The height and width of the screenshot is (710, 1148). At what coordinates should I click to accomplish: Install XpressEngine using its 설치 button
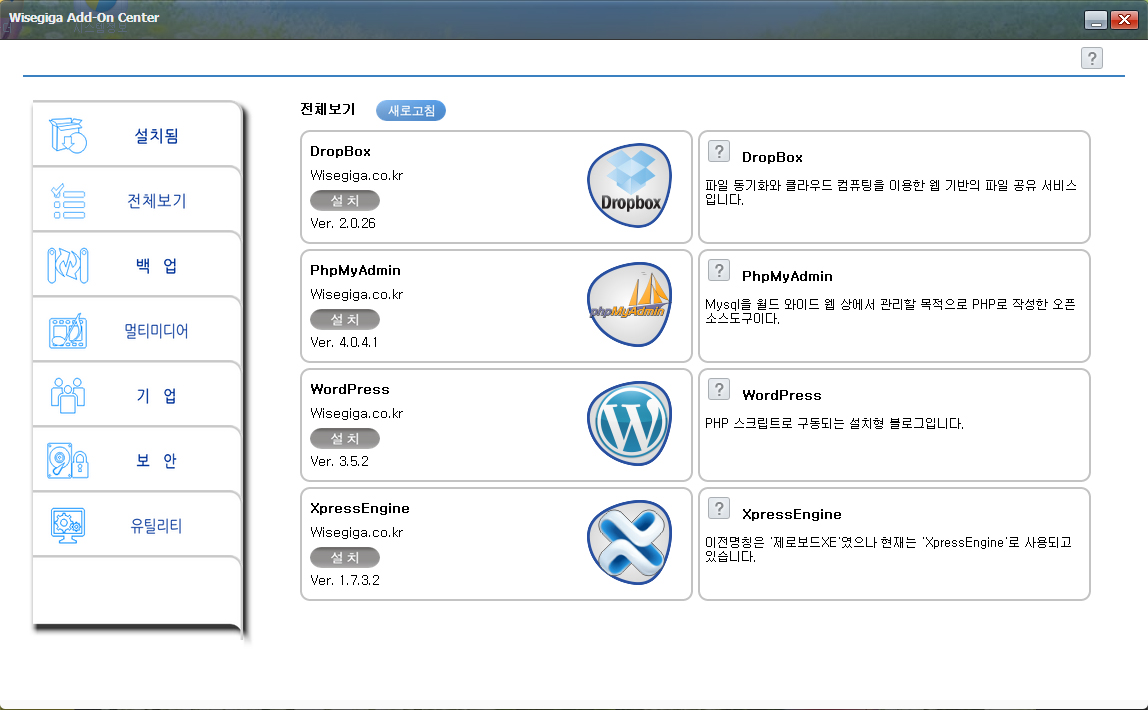(x=345, y=557)
